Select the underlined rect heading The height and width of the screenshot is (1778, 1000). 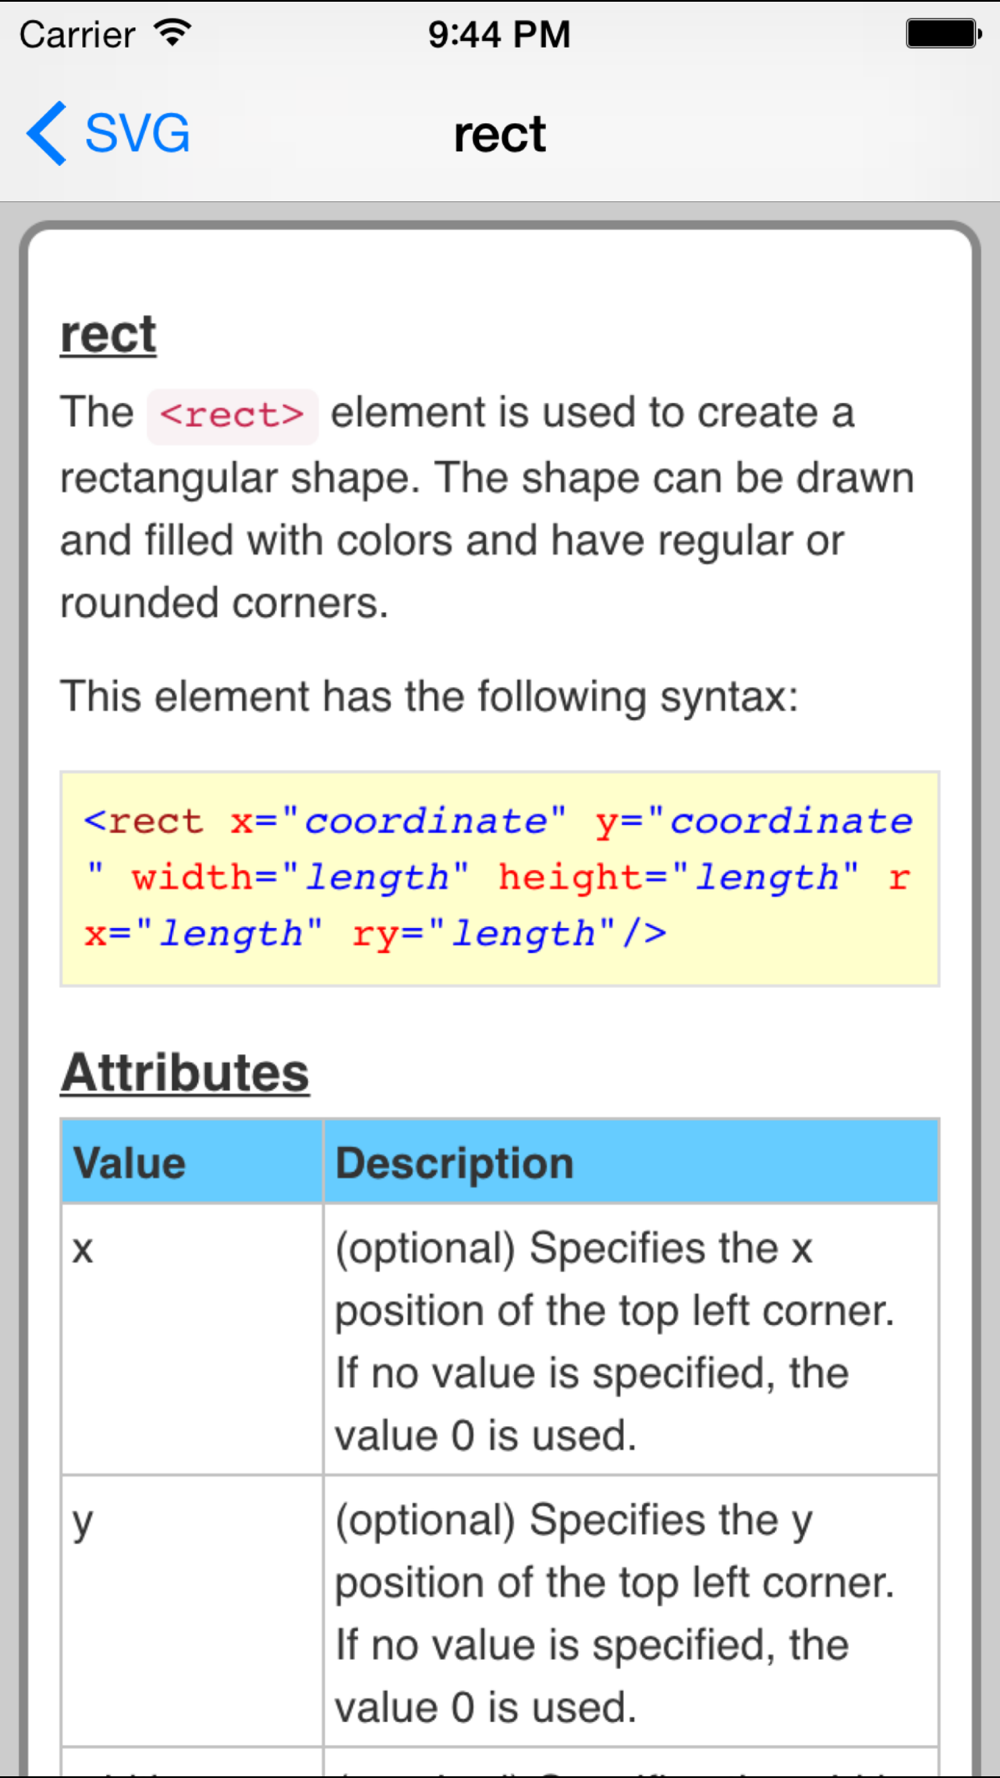(x=108, y=334)
